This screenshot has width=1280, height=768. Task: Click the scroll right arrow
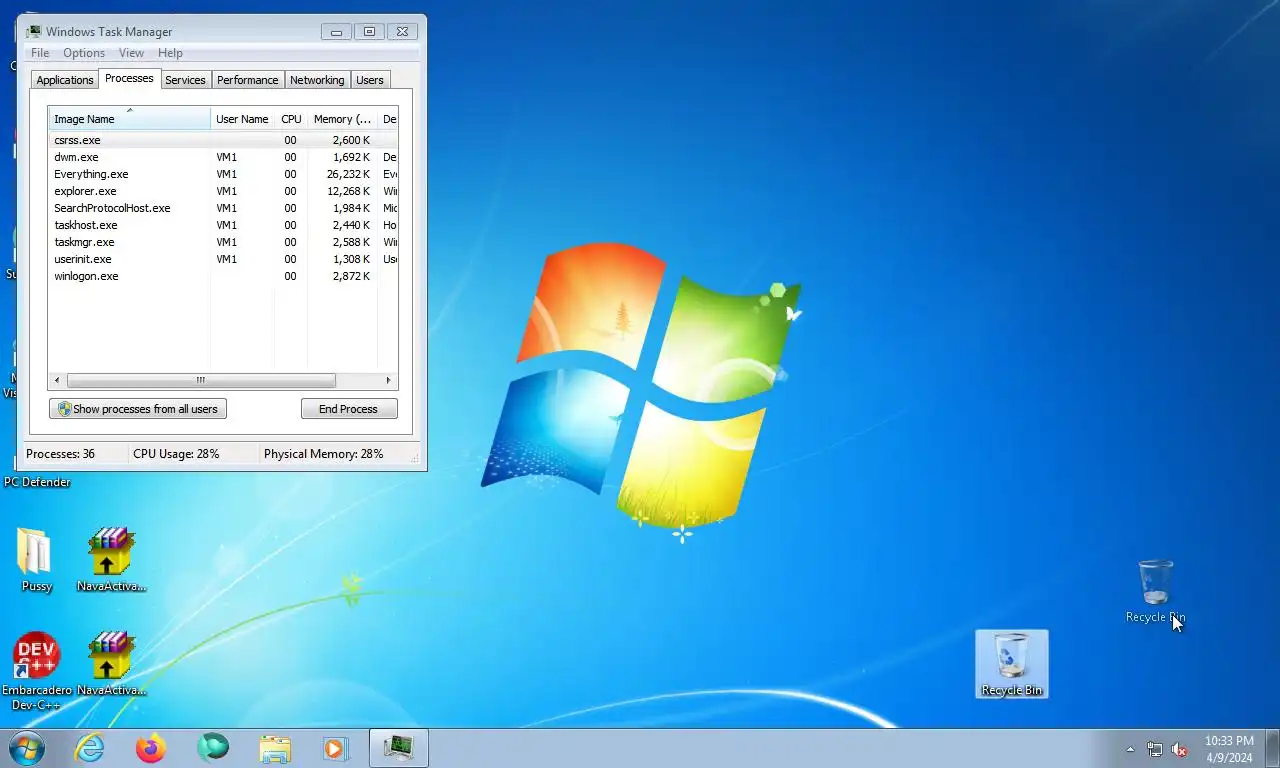pyautogui.click(x=389, y=381)
